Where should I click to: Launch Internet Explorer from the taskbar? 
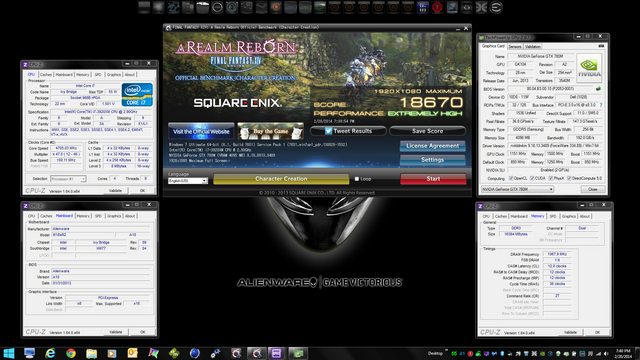[50, 353]
